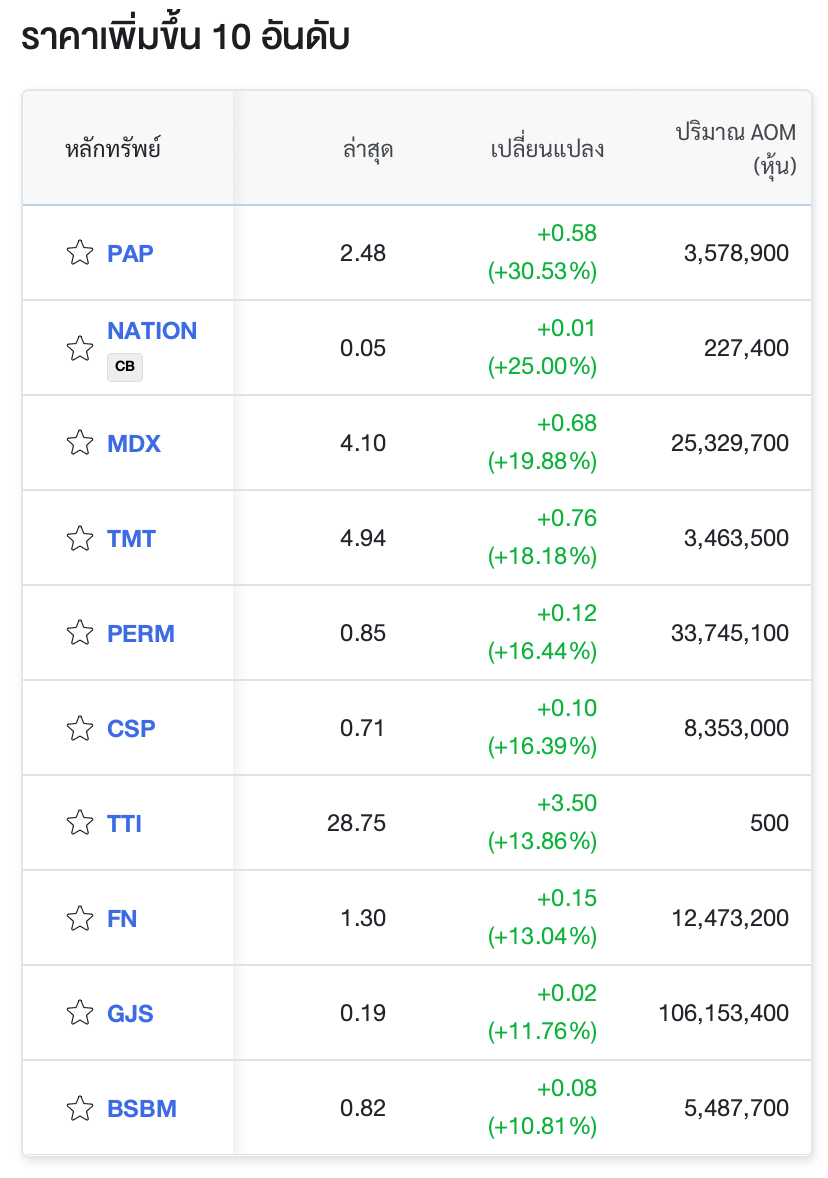Click the ปริมาณ AOM column header
Viewport: 828px width, 1178px height.
[x=736, y=149]
